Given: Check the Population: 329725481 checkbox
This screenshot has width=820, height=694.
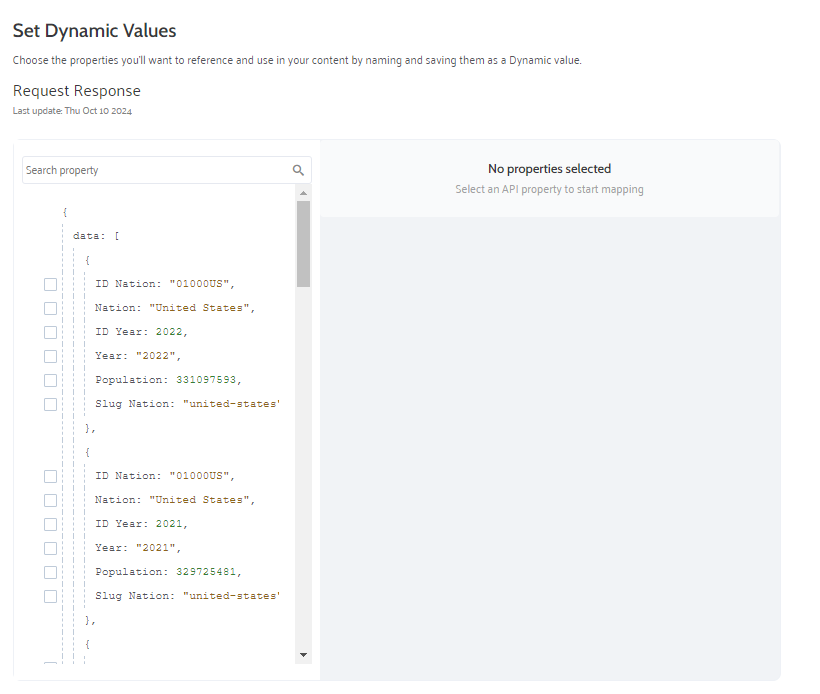Looking at the screenshot, I should point(50,572).
